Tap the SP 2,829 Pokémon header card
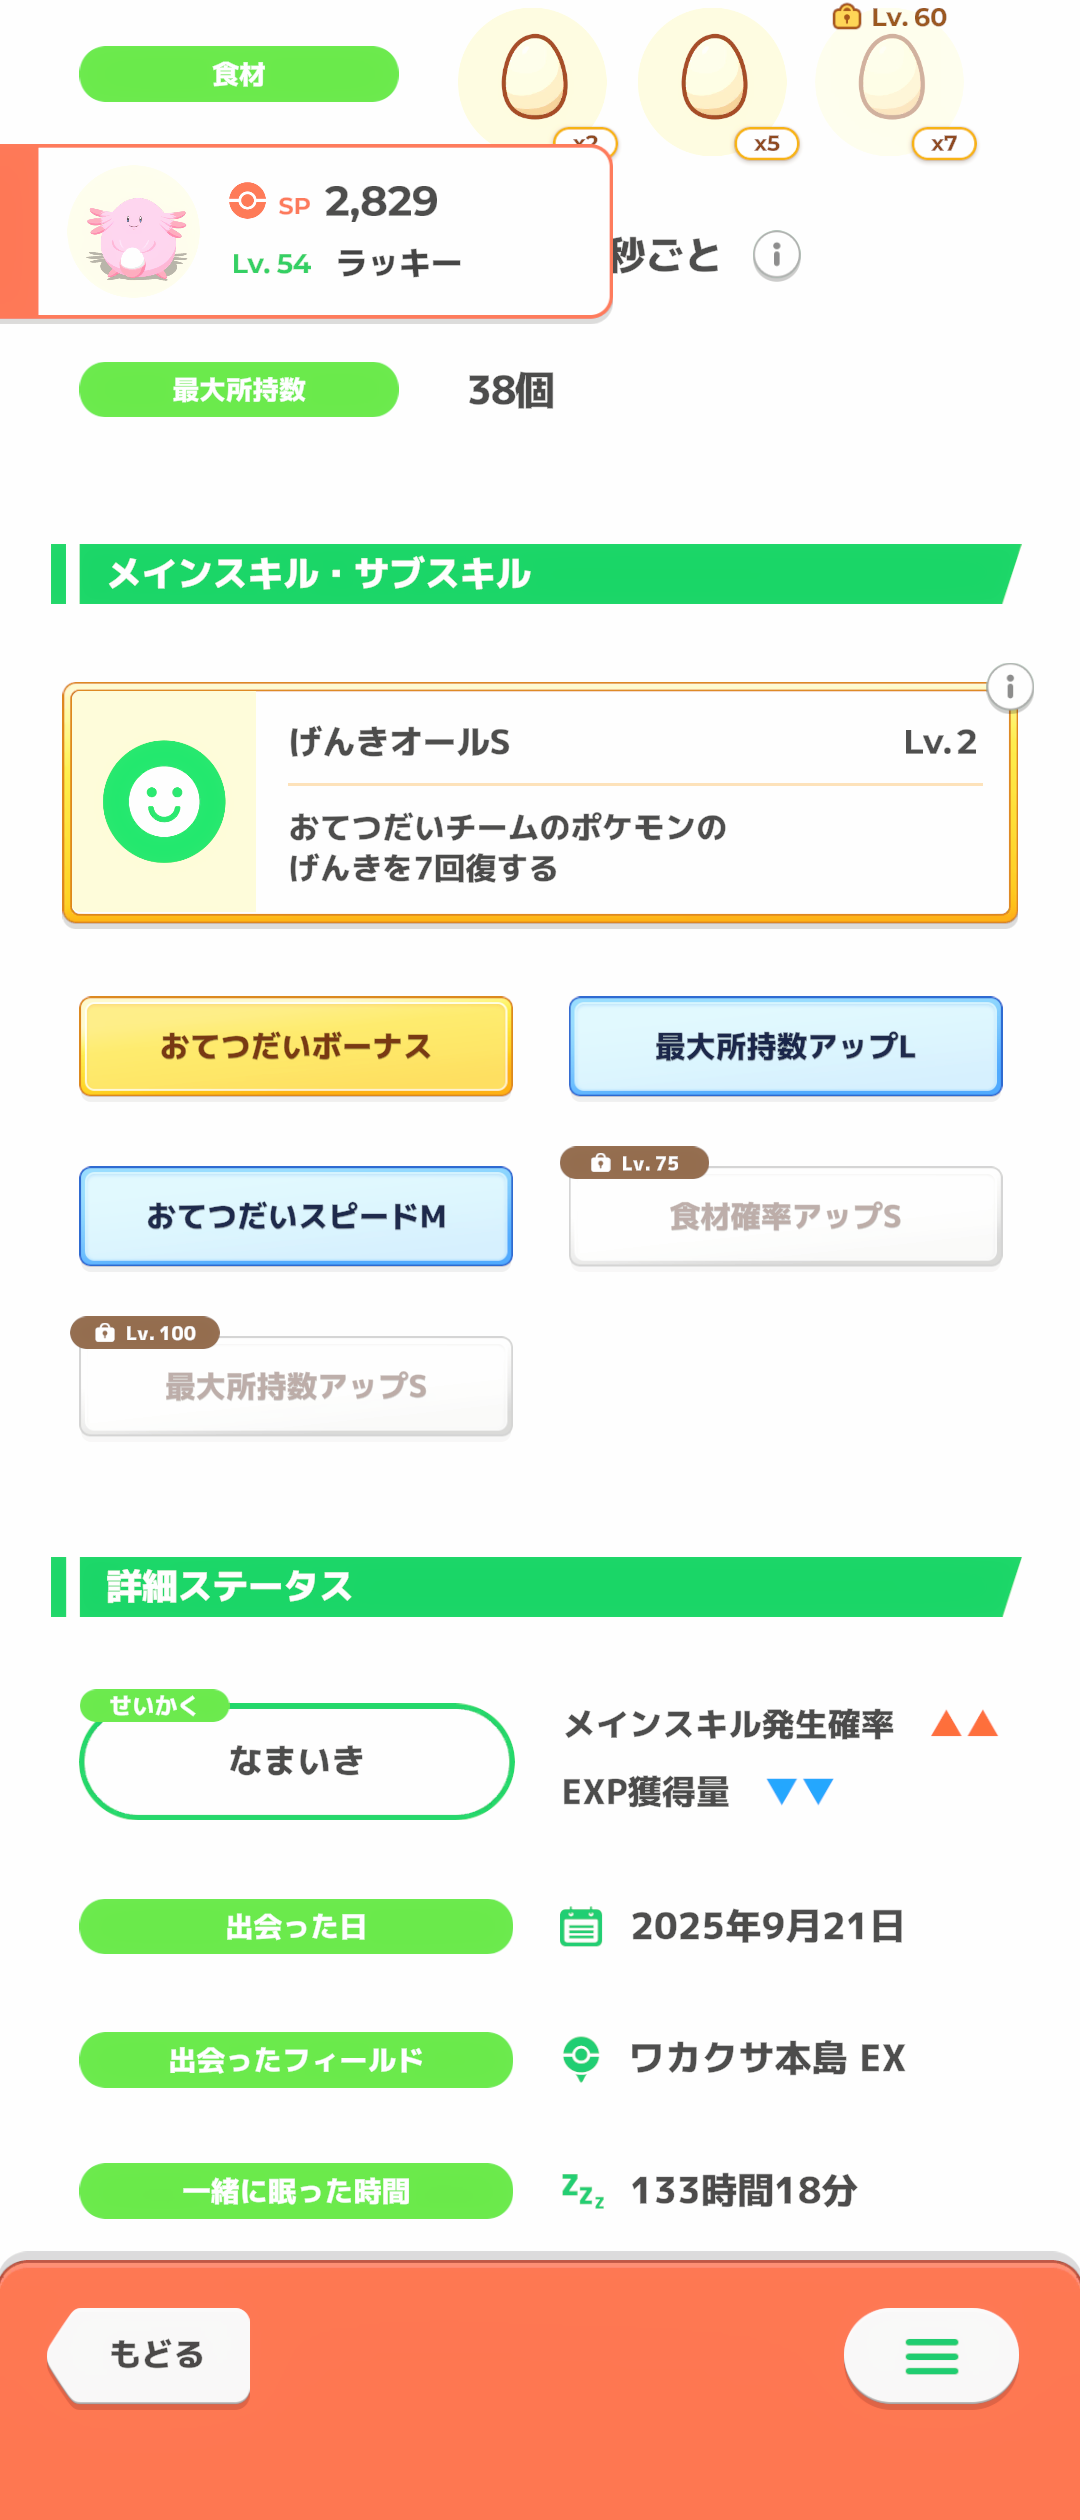Viewport: 1080px width, 2520px height. click(400, 232)
